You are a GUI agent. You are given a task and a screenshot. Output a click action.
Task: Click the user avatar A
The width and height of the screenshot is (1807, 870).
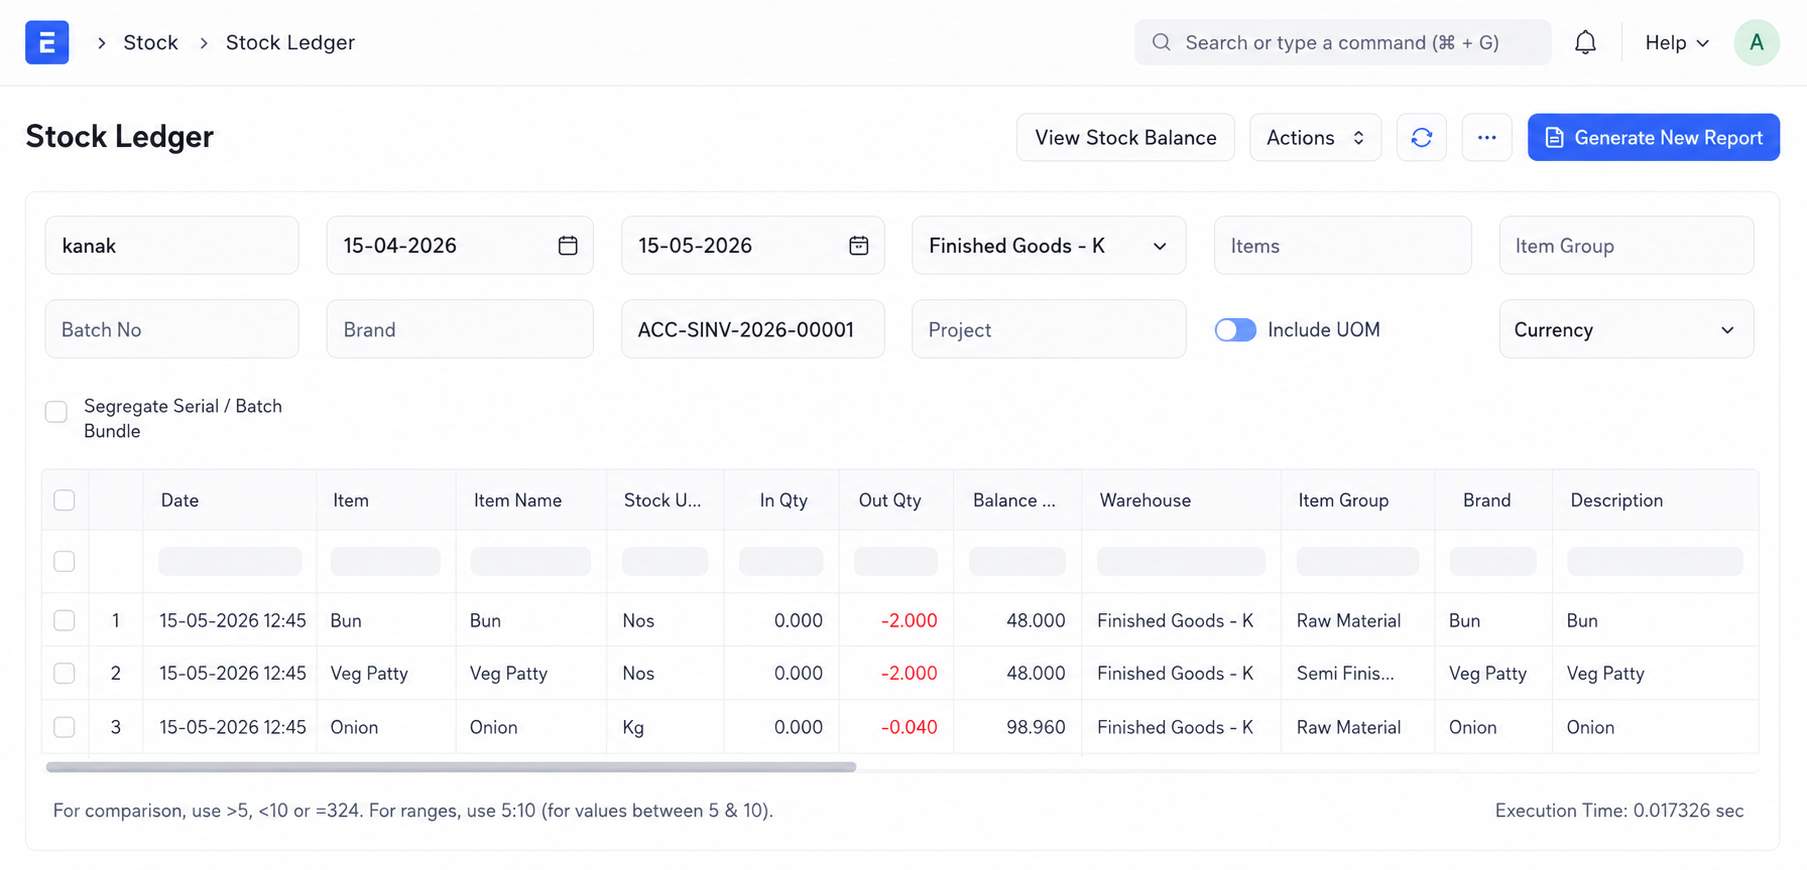1756,42
